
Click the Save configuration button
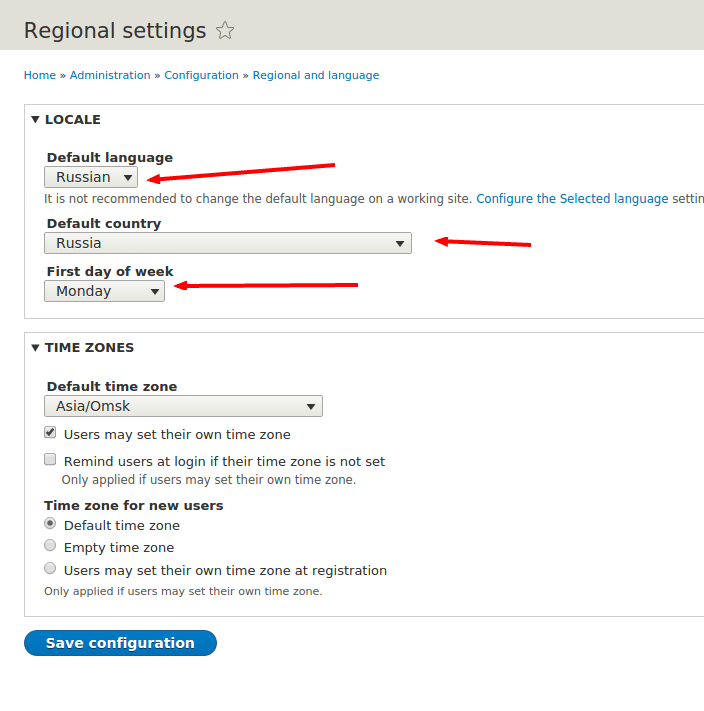120,643
